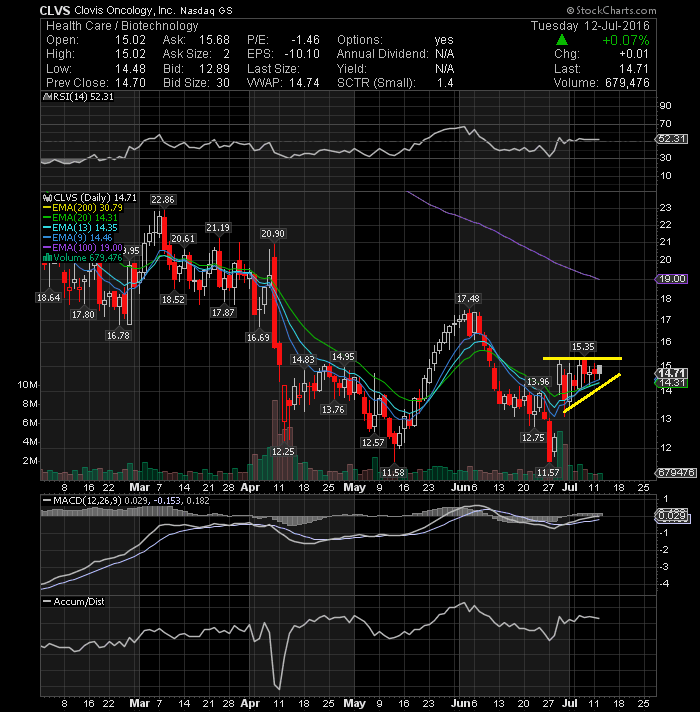Click the 18.52 low annotation
This screenshot has width=700, height=712.
[x=173, y=299]
